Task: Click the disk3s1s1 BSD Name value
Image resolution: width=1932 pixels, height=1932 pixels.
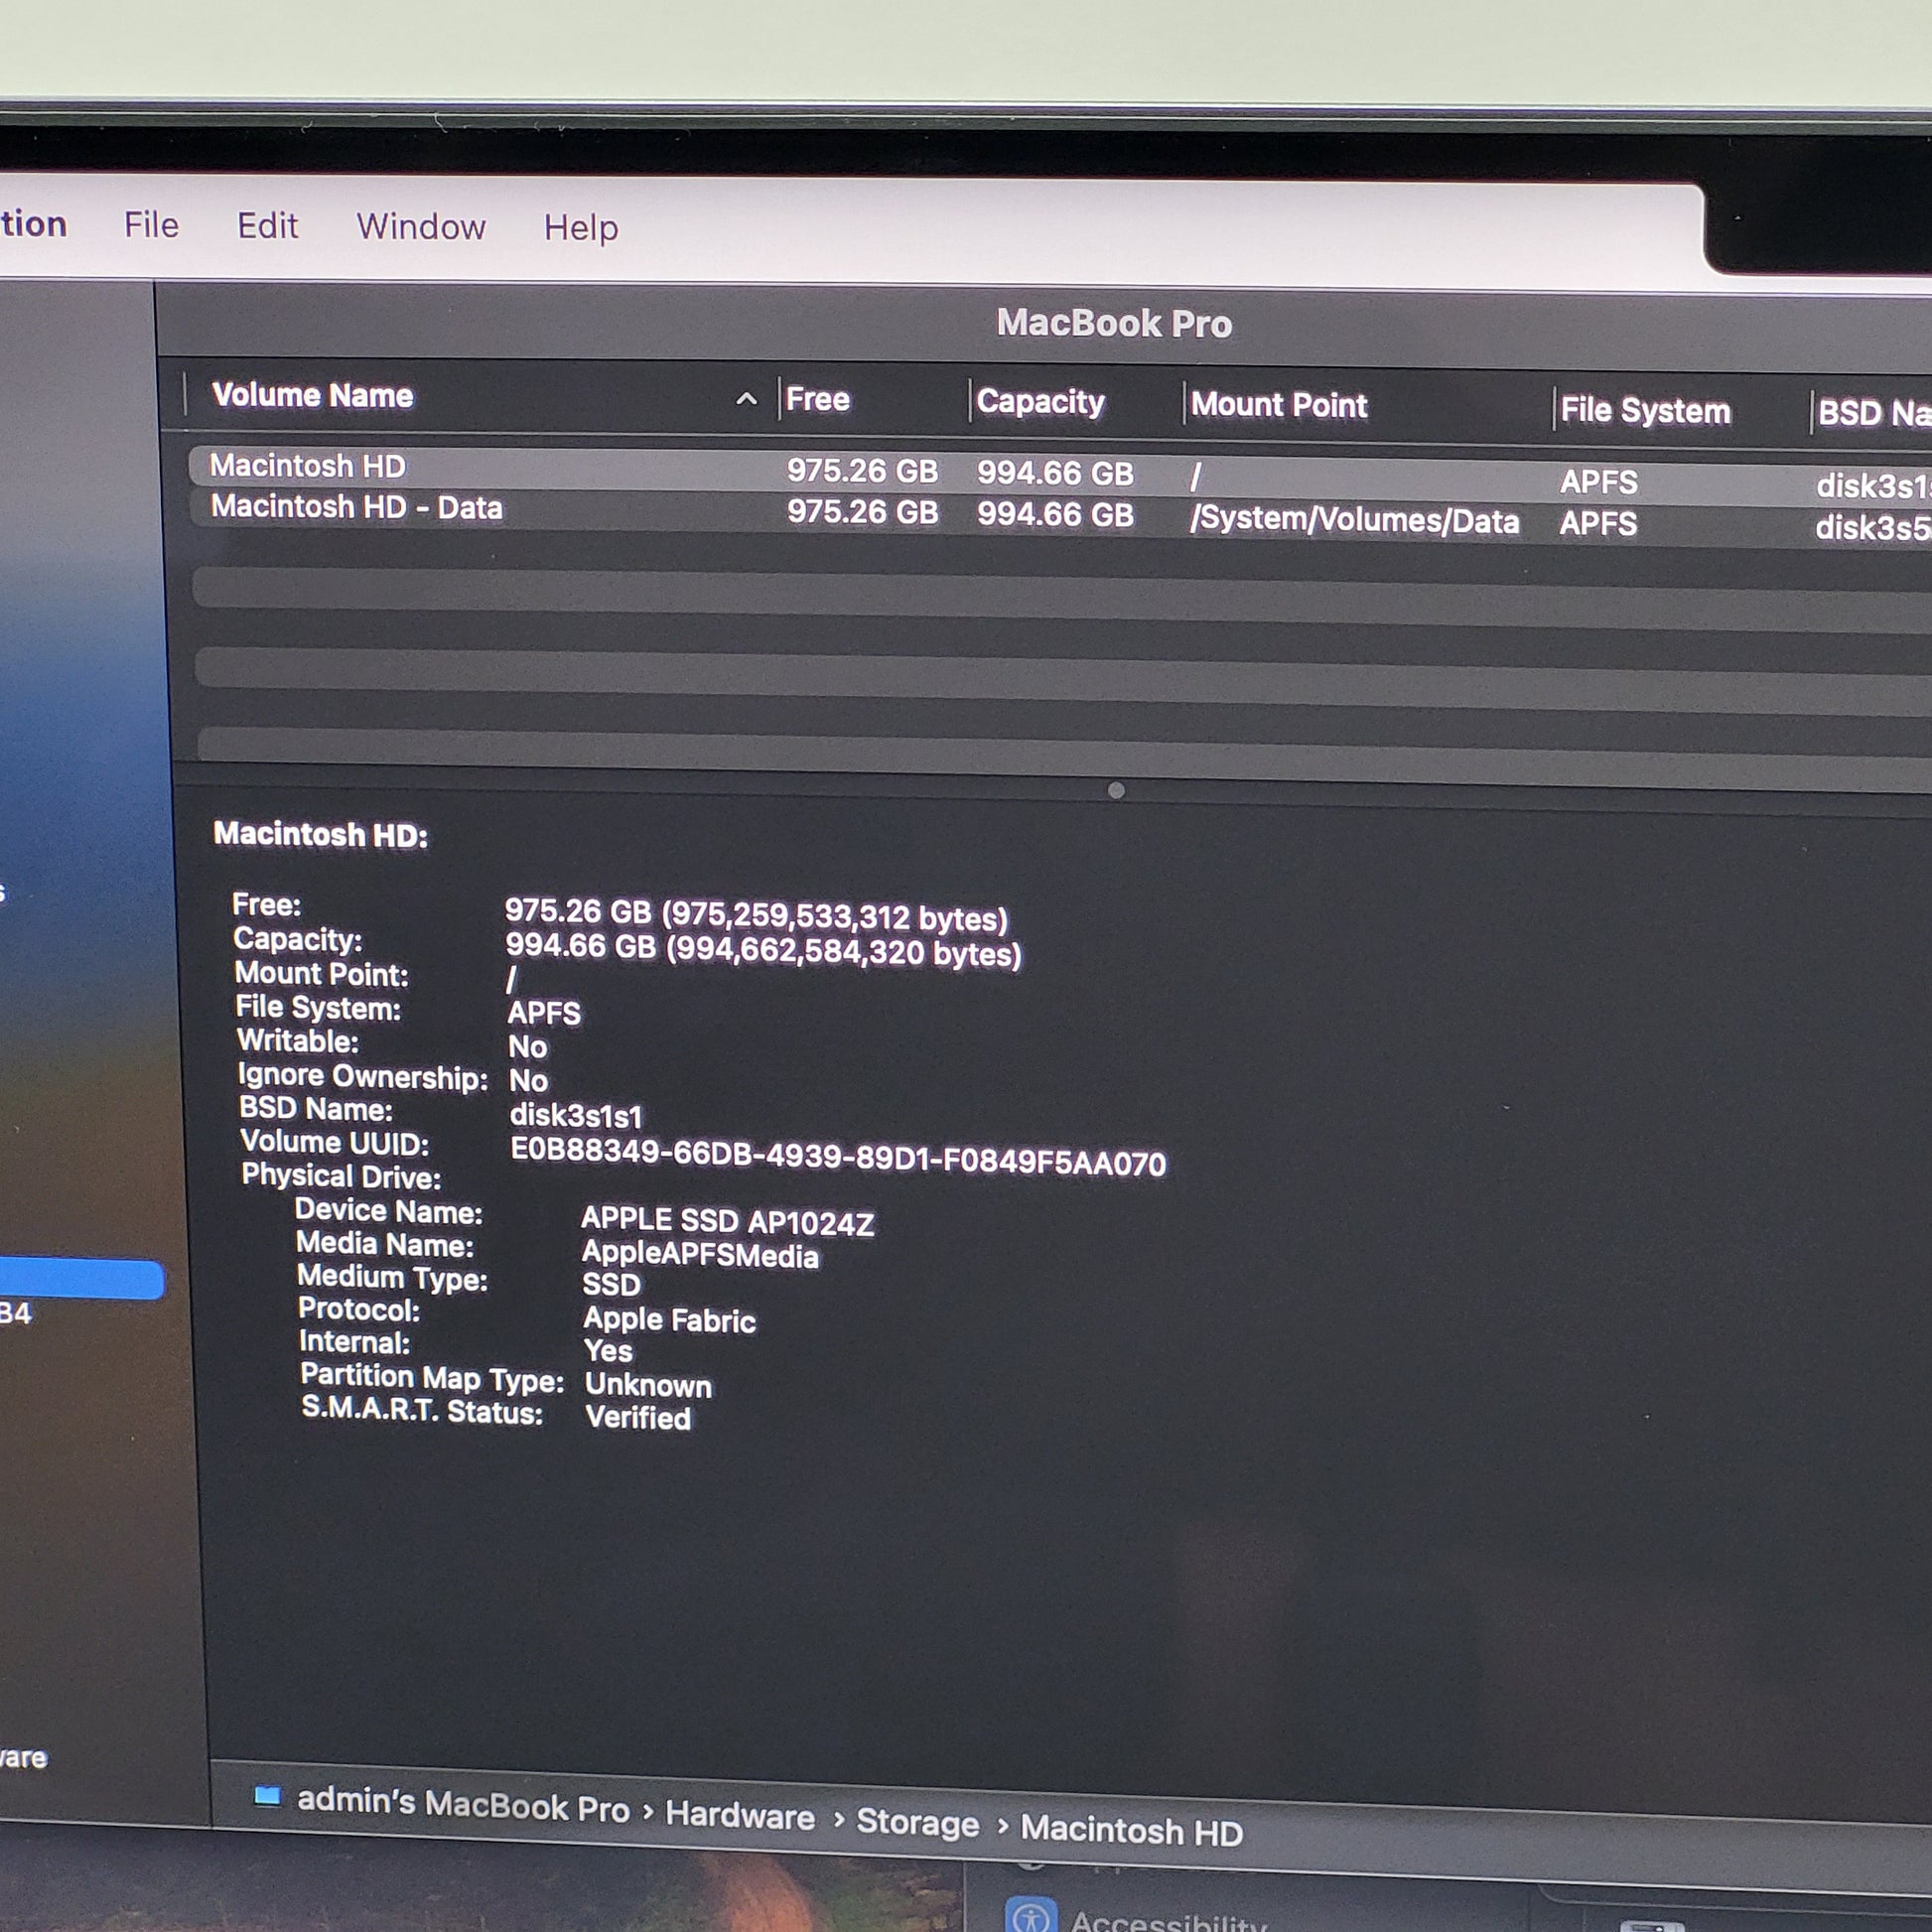Action: 576,1115
